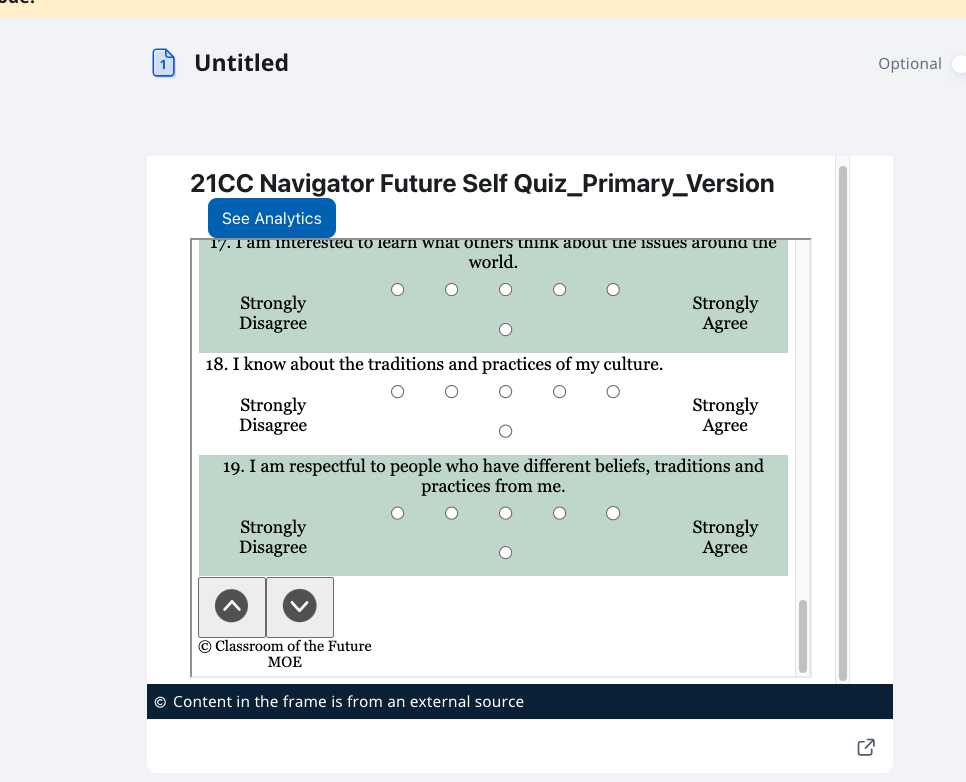Select first radio option for question 19
966x782 pixels.
tap(397, 513)
